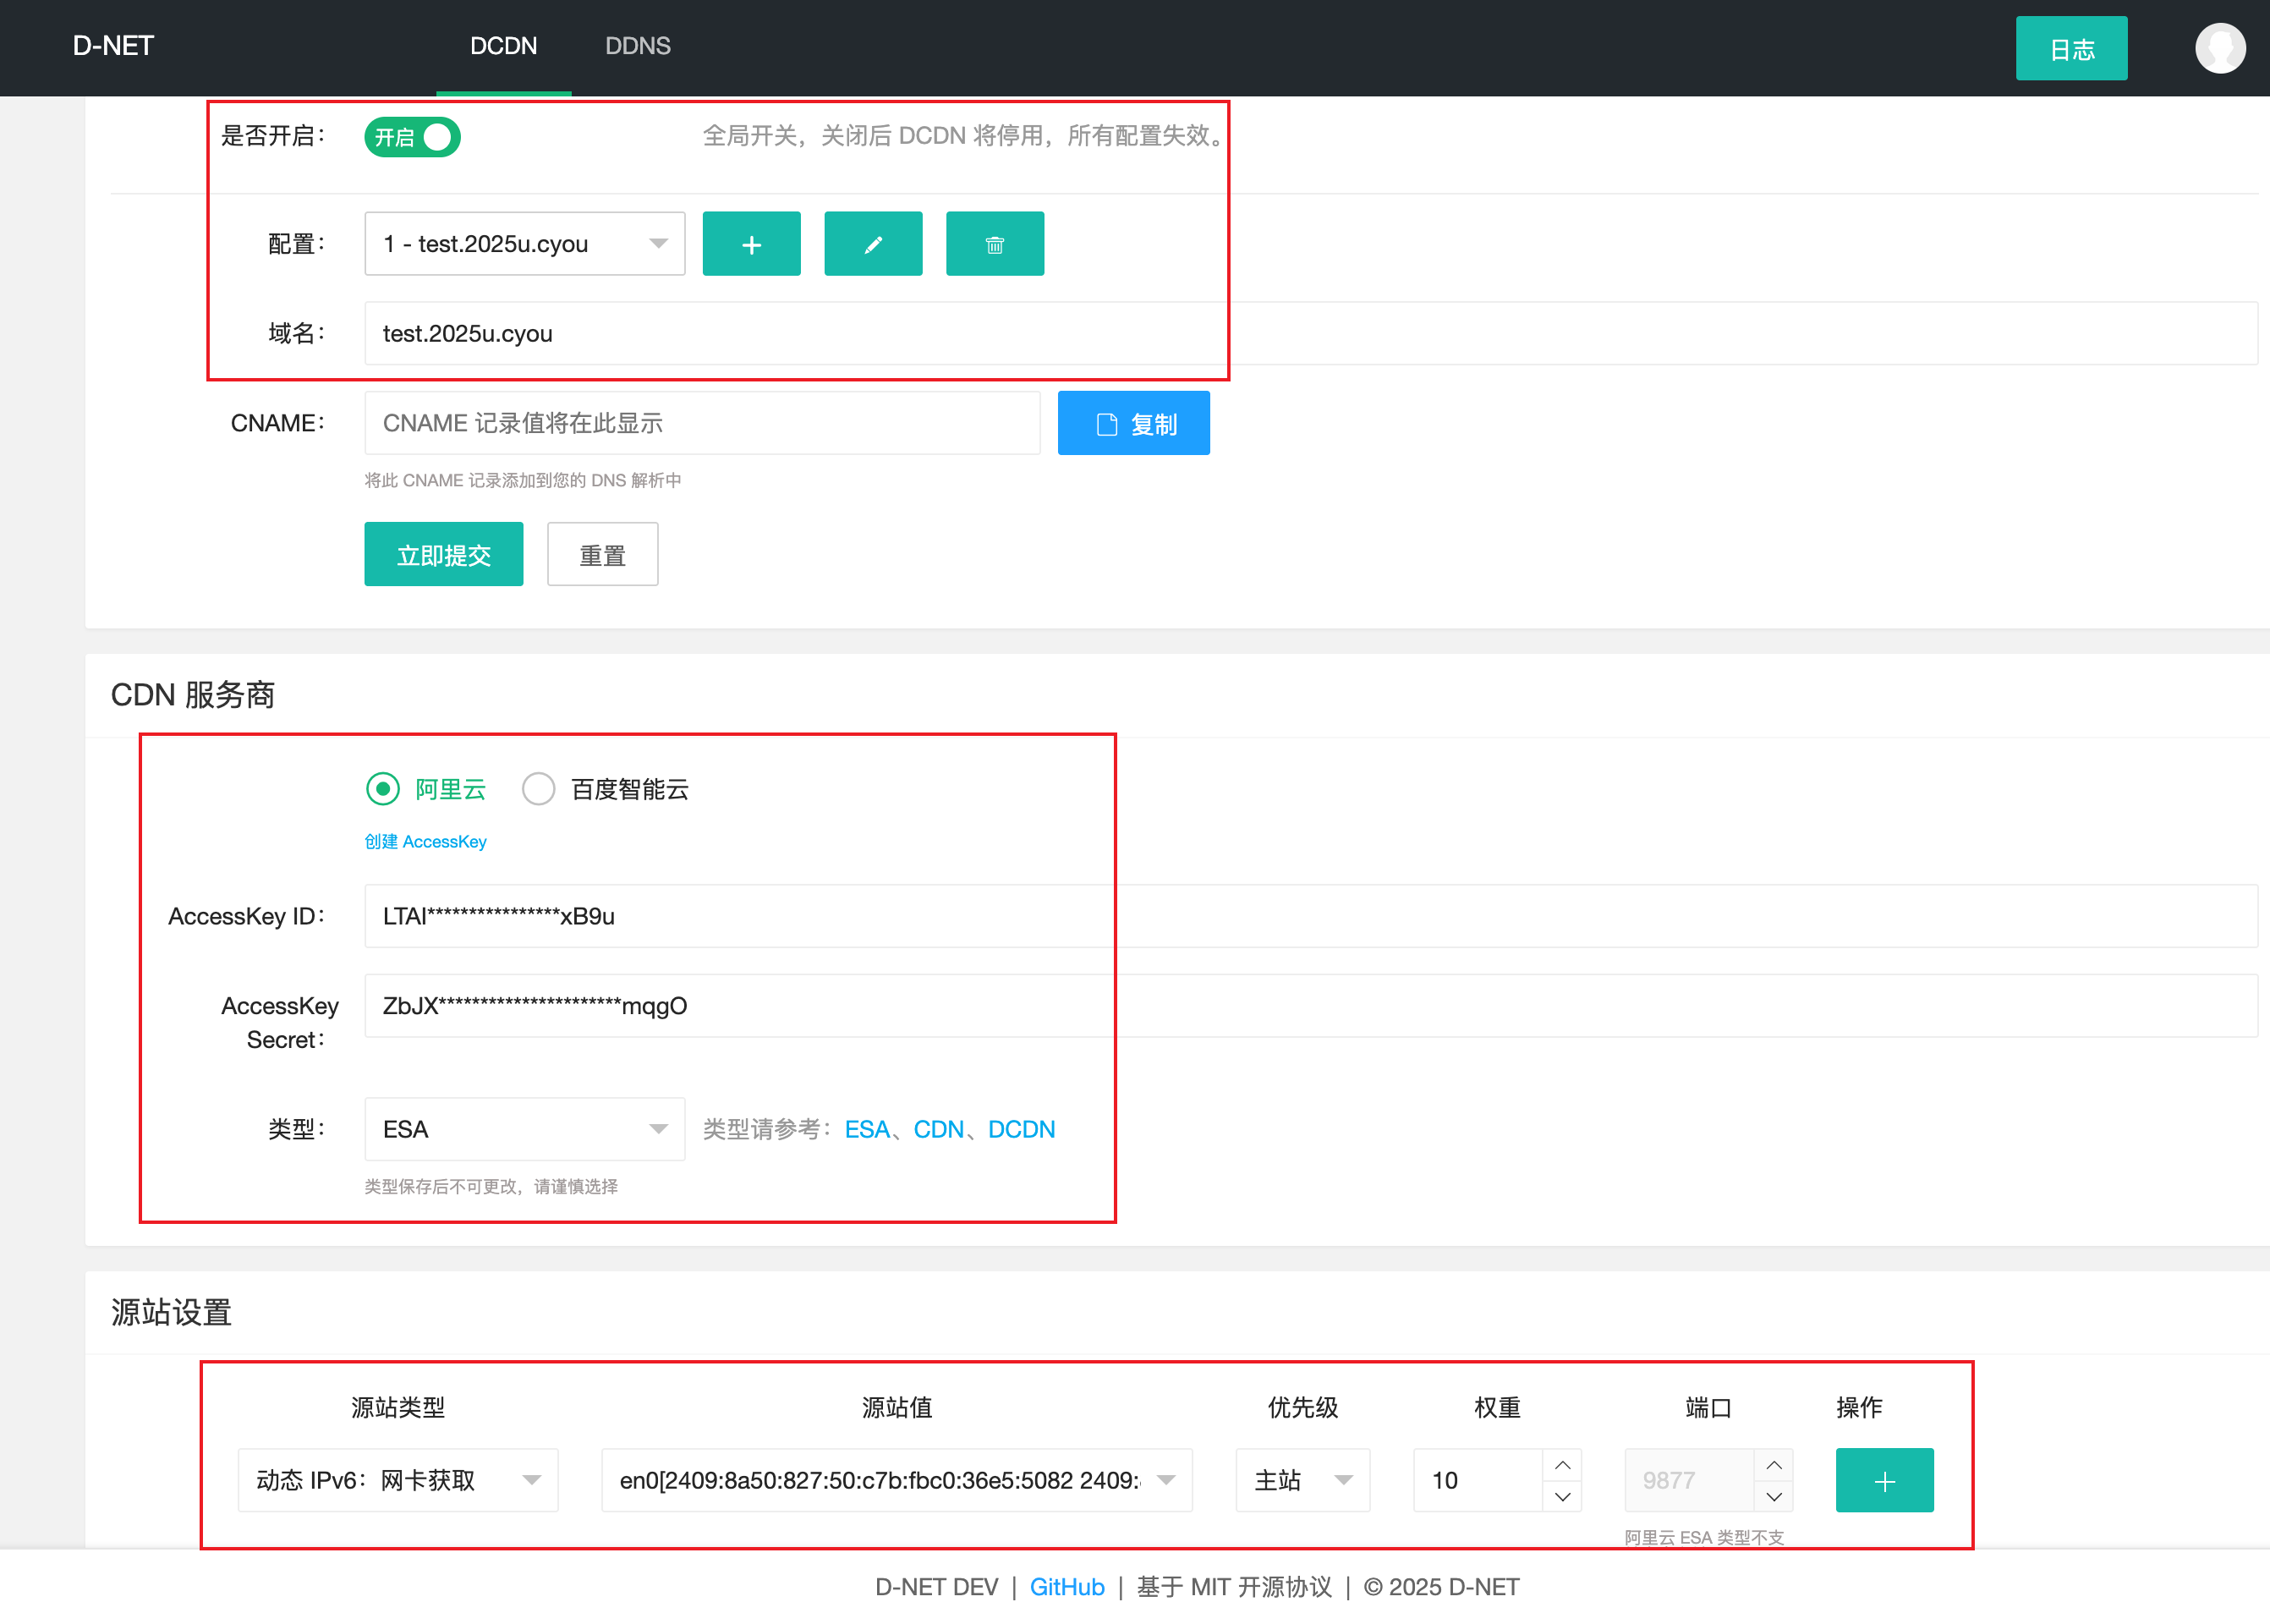The height and width of the screenshot is (1624, 2270).
Task: Increase the 权重 value using the up stepper
Action: coord(1564,1465)
